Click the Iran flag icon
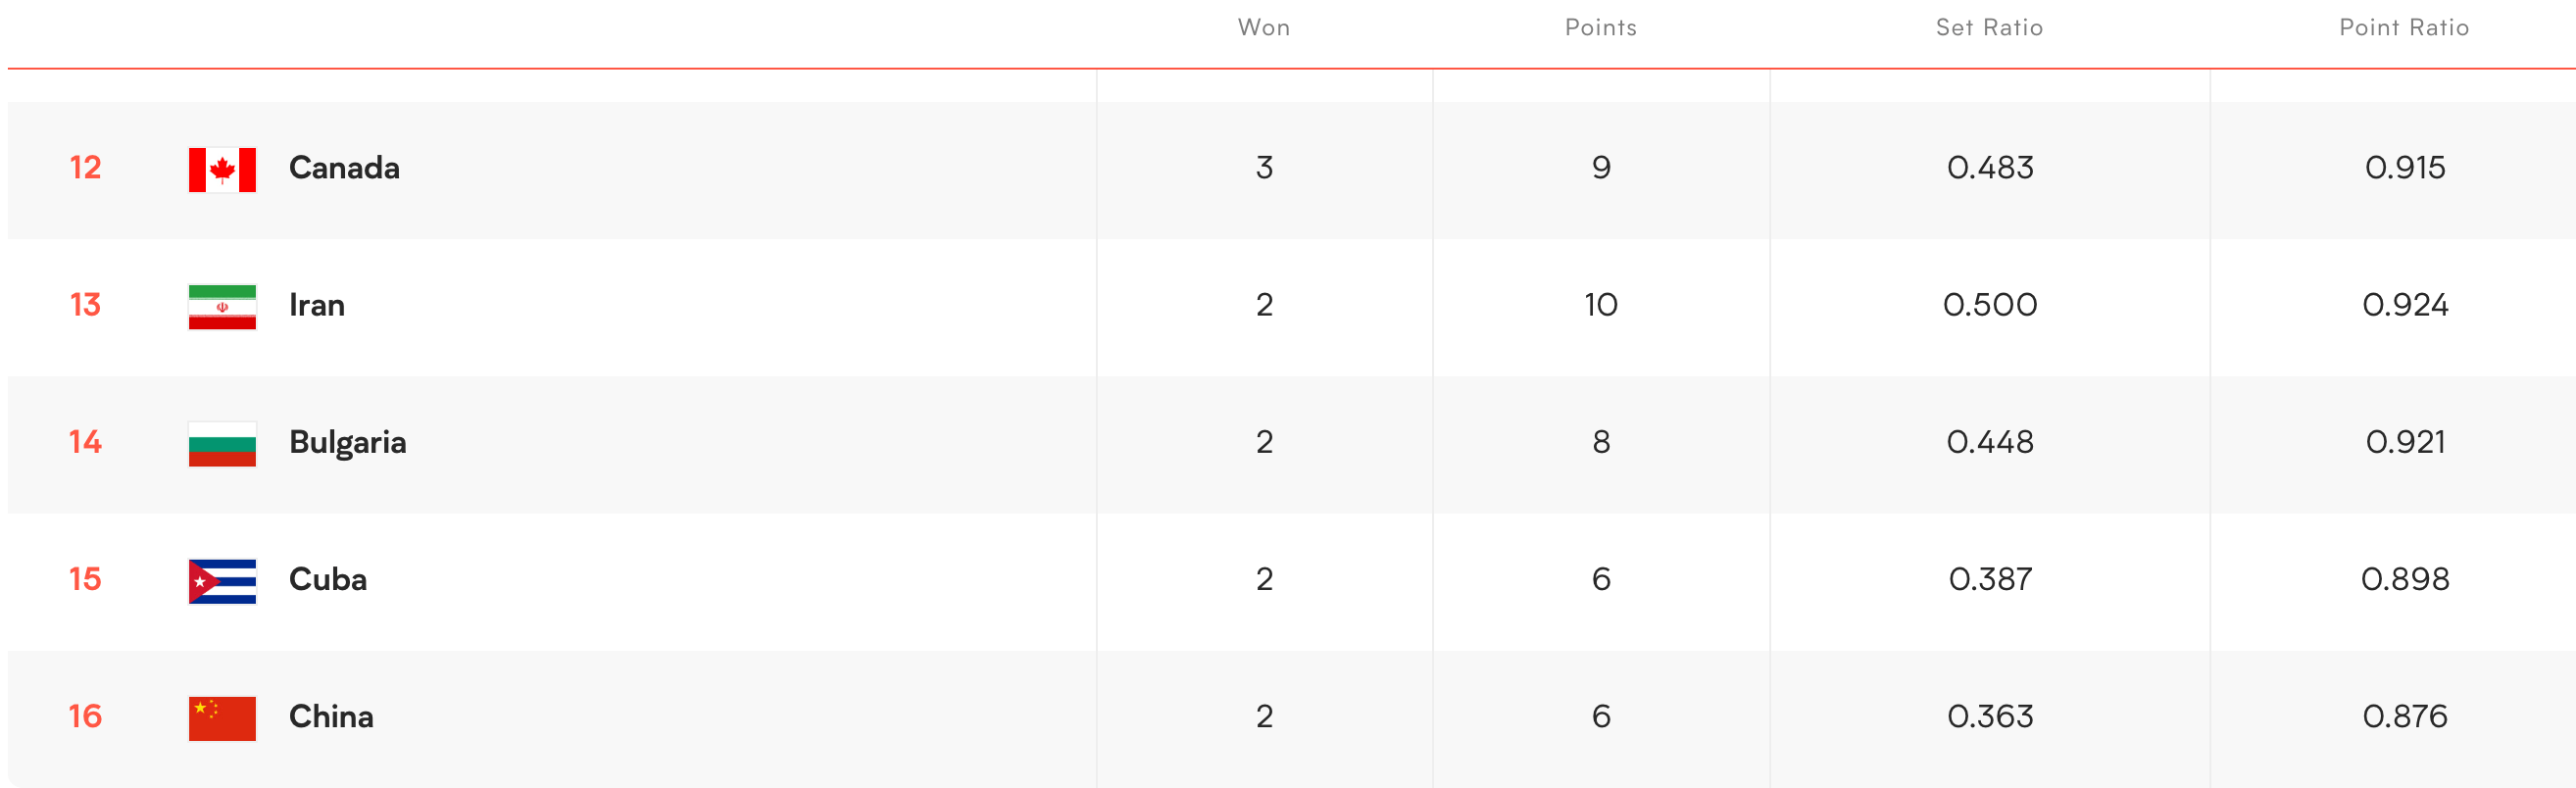 222,307
